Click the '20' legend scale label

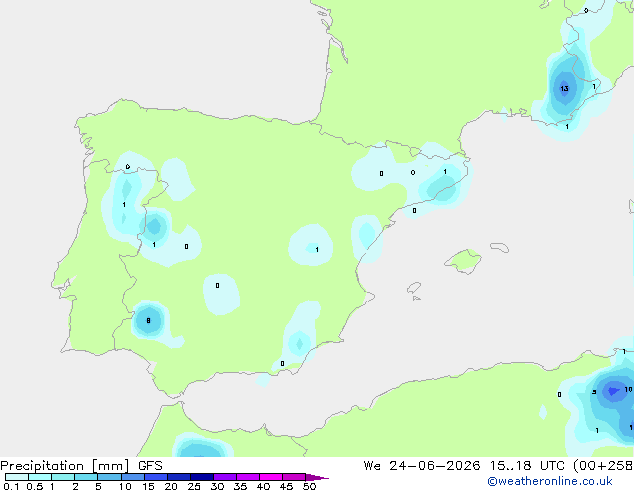pos(171,486)
